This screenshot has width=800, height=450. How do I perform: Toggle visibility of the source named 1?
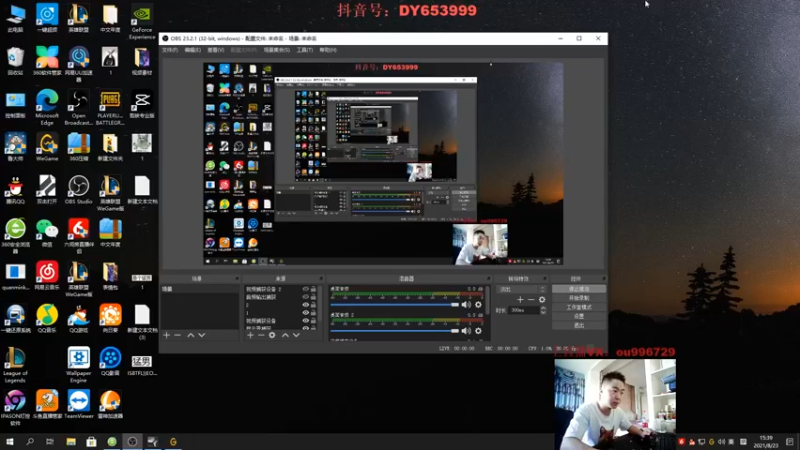(x=306, y=313)
